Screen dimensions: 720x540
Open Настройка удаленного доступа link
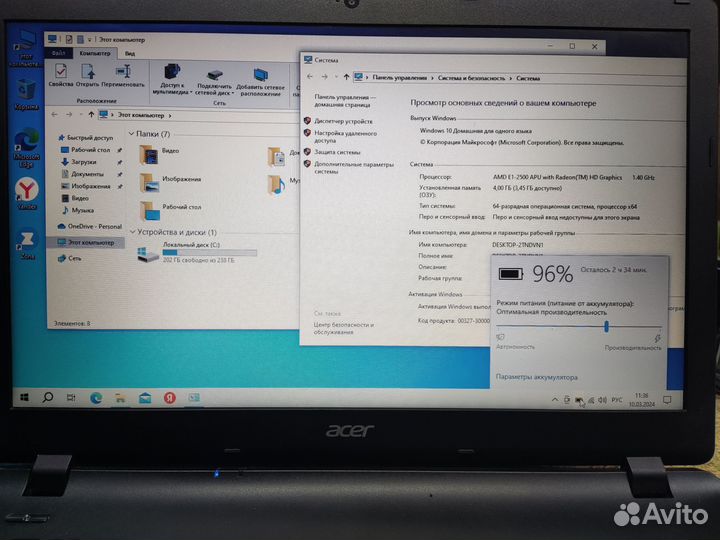[345, 137]
